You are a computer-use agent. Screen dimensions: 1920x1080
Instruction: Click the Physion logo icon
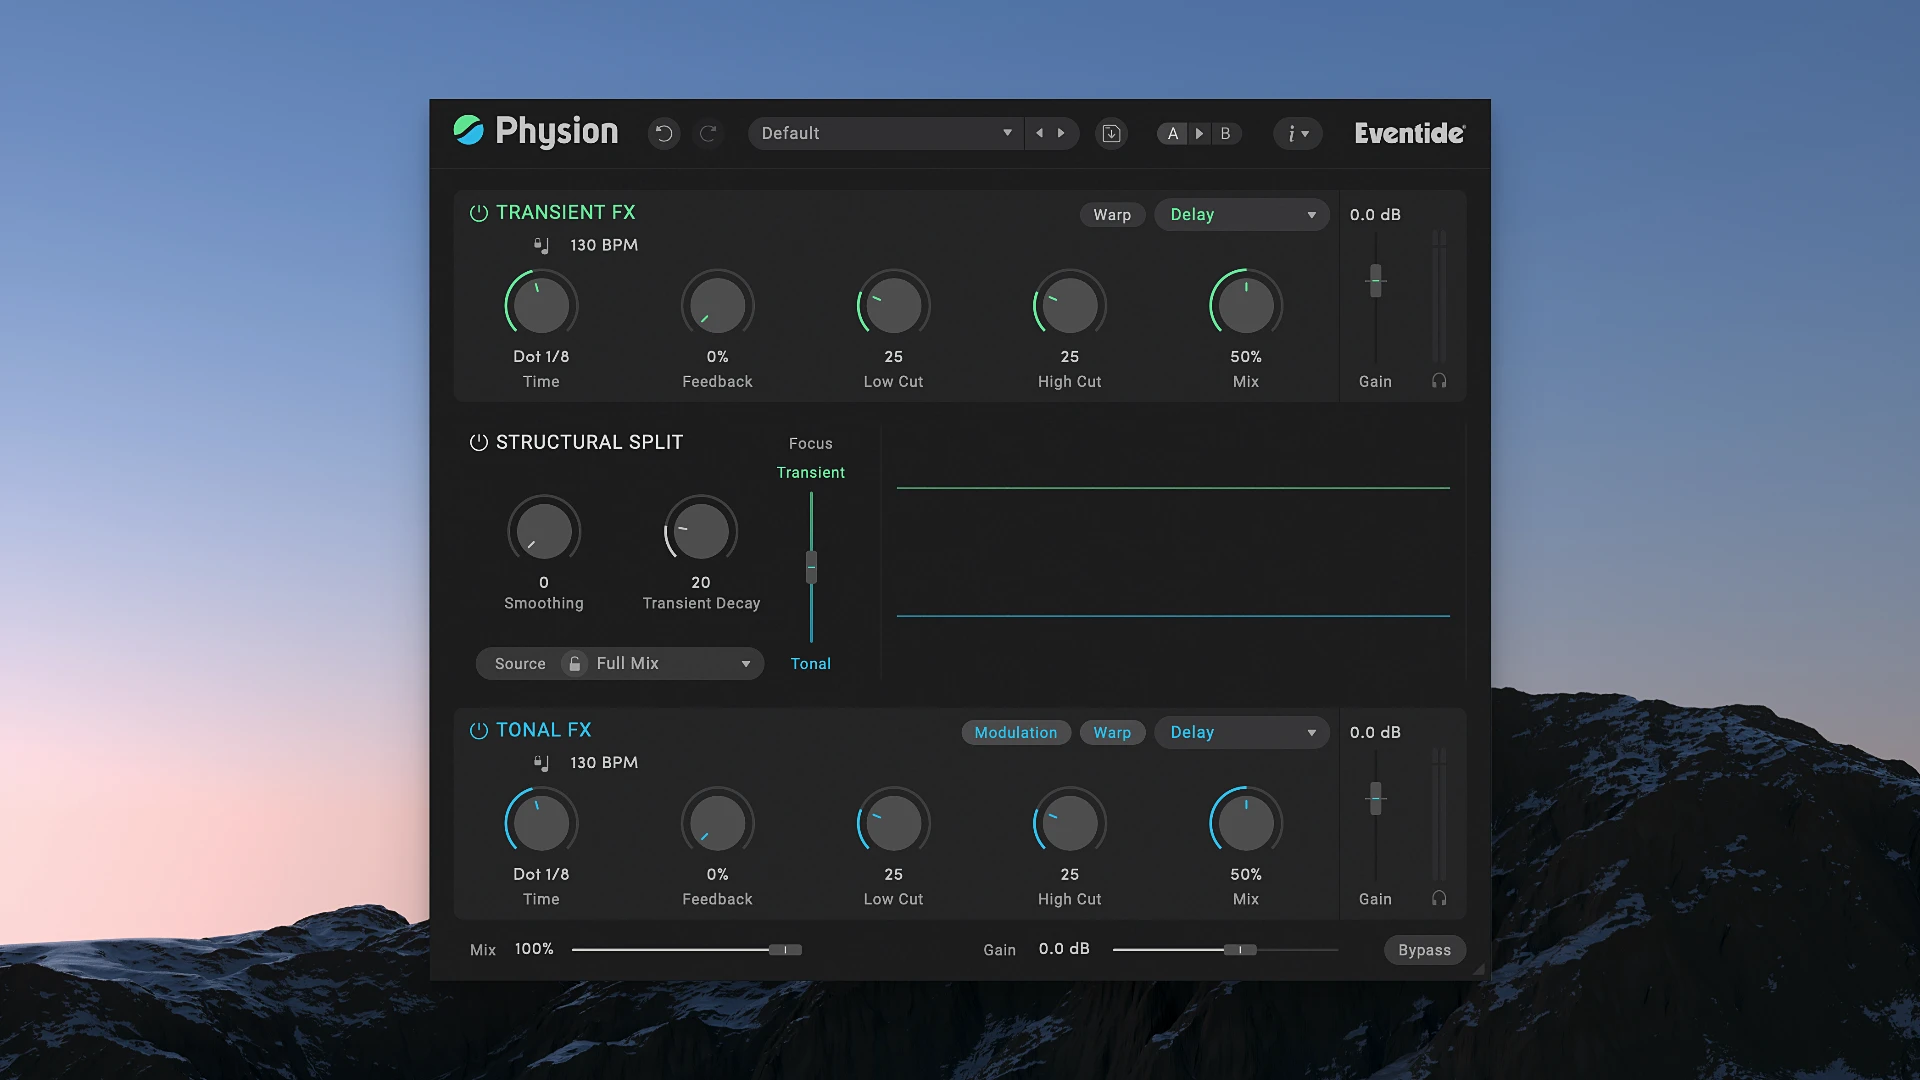467,131
